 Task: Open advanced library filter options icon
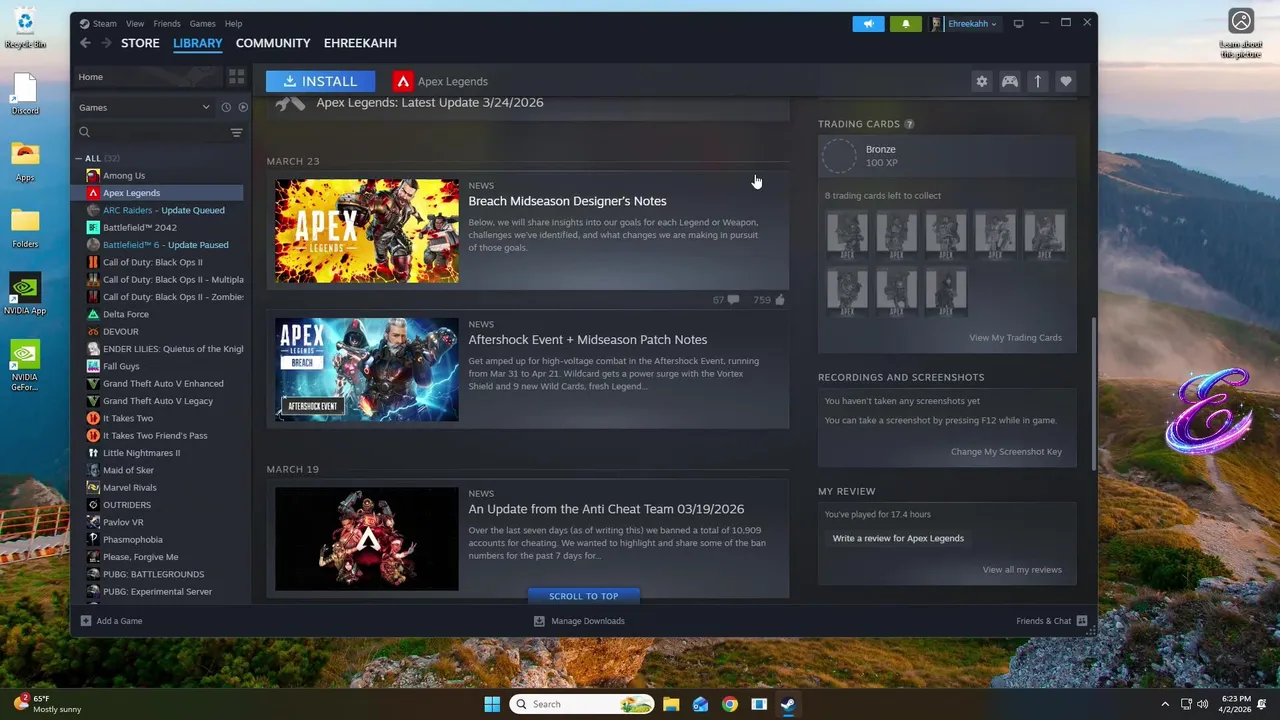pyautogui.click(x=237, y=132)
